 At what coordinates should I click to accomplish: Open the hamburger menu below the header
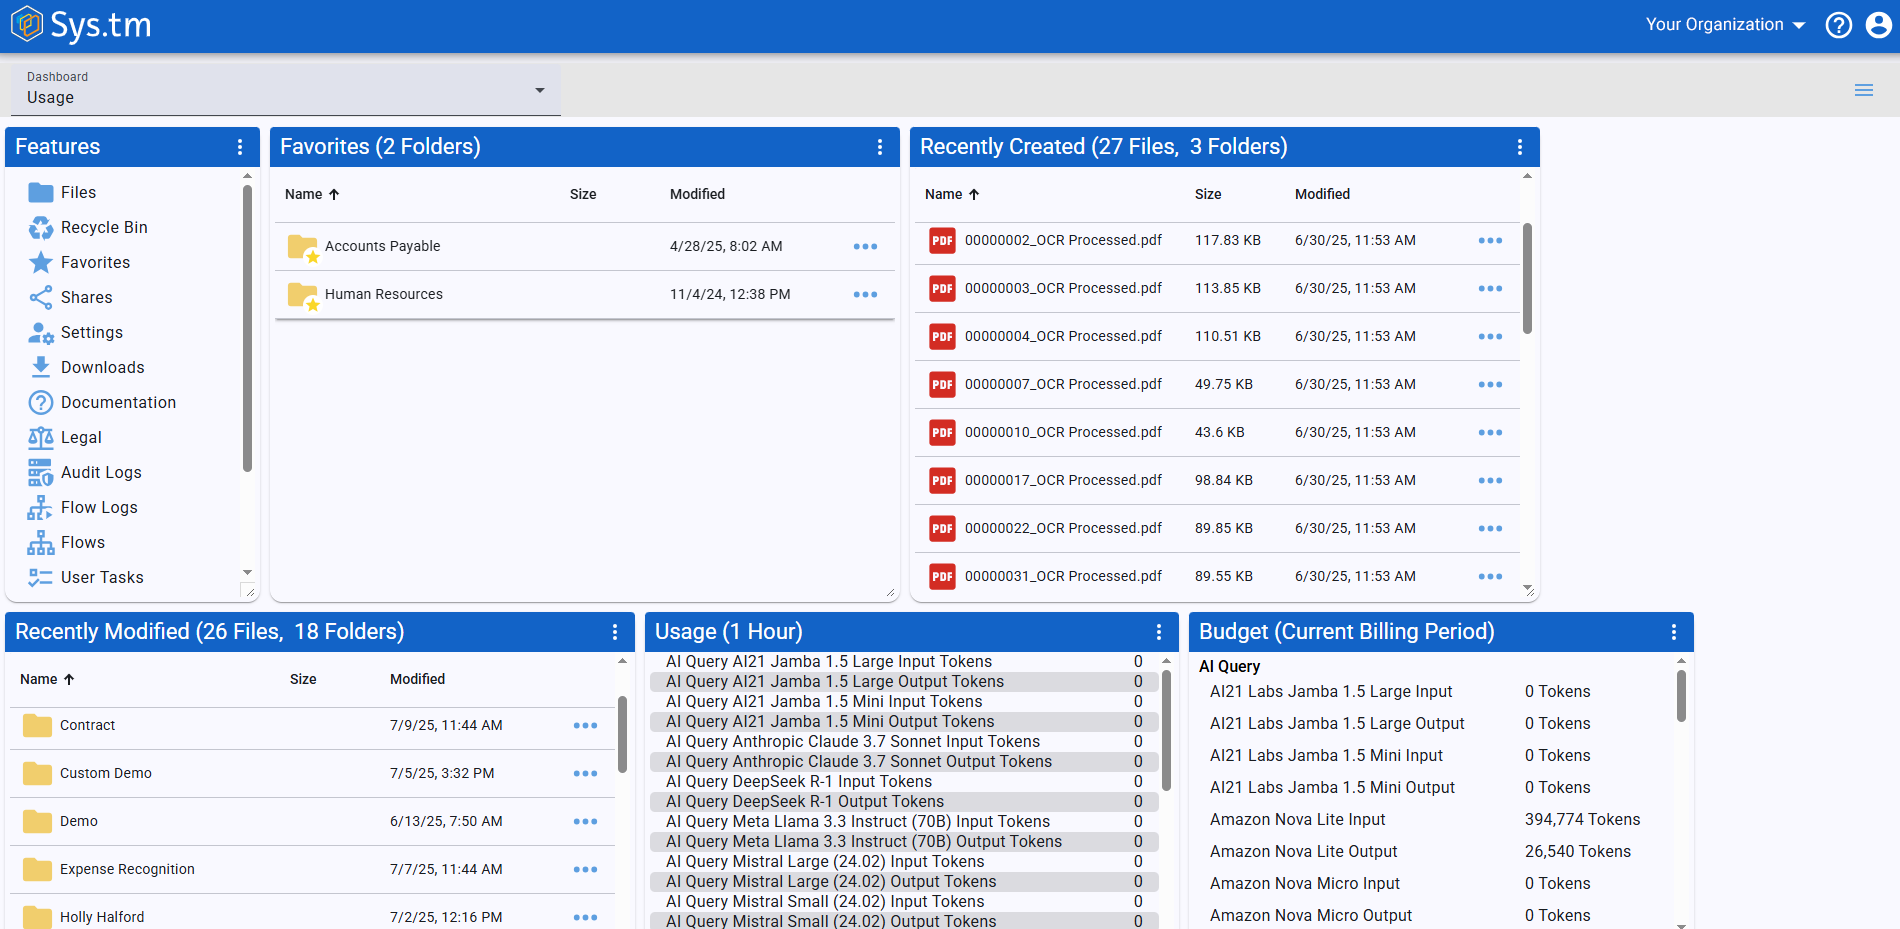coord(1864,90)
